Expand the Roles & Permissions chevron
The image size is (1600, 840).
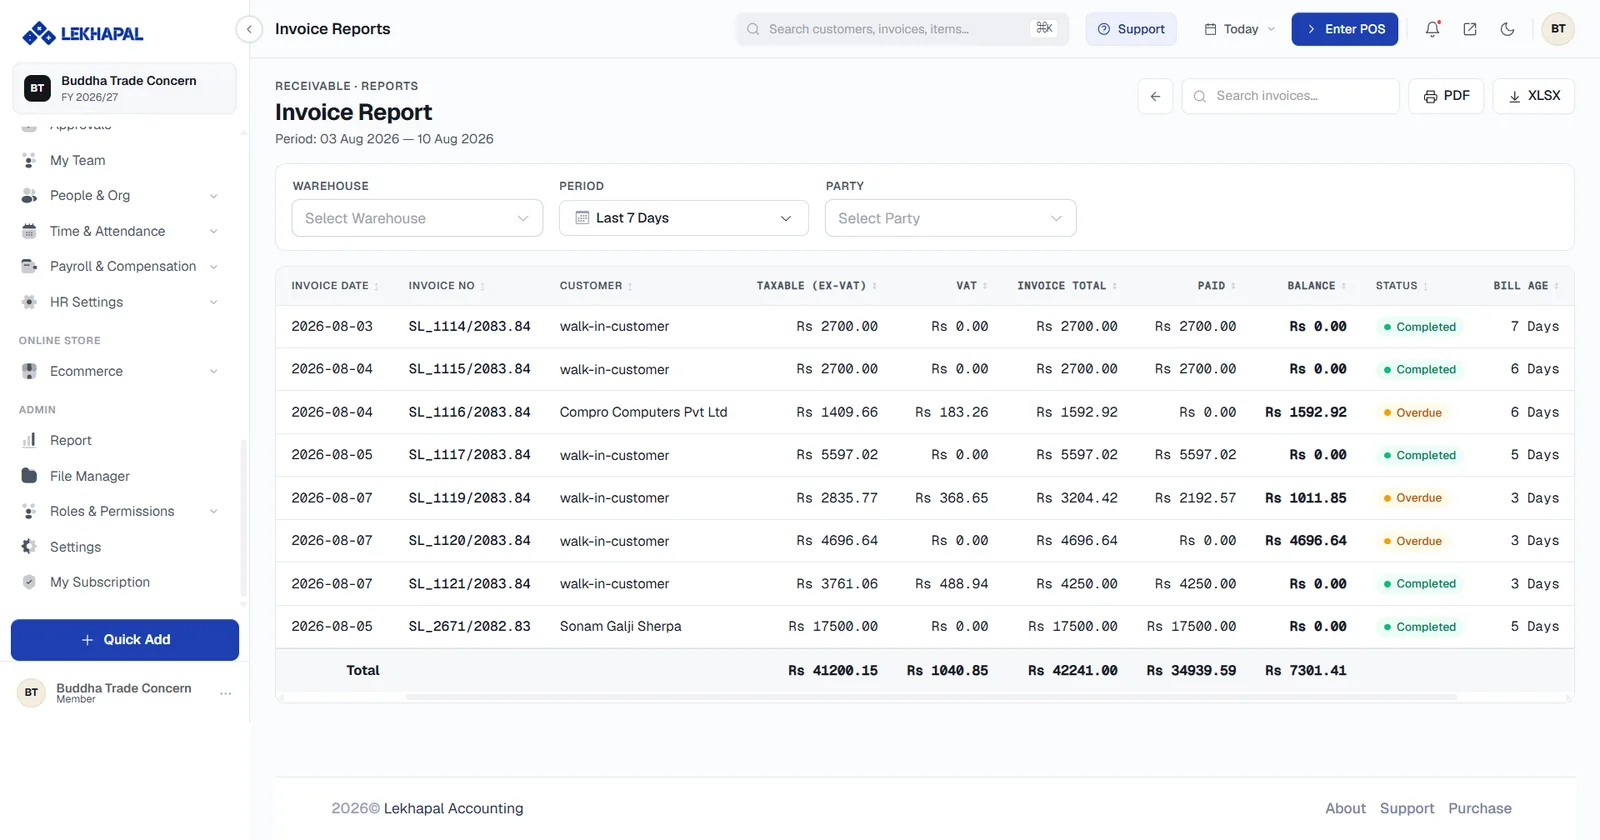213,511
